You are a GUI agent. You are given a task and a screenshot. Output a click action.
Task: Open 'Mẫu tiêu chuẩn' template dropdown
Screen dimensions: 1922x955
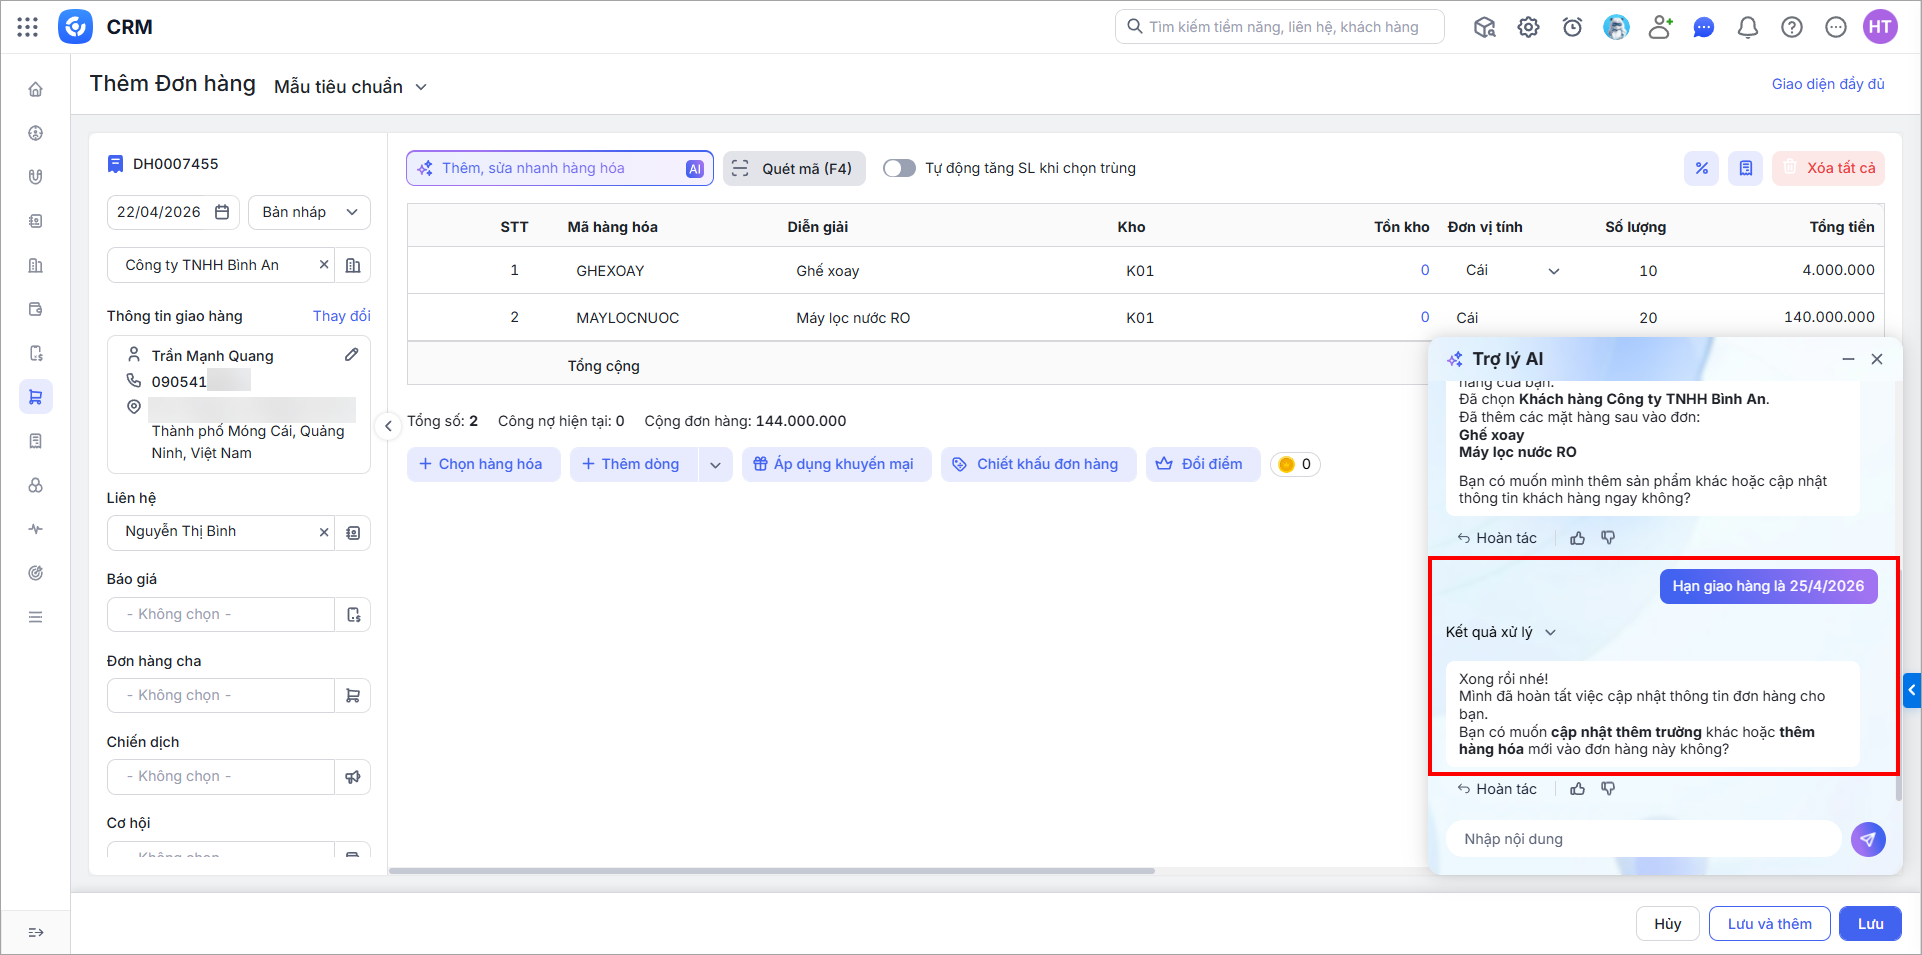[x=351, y=87]
